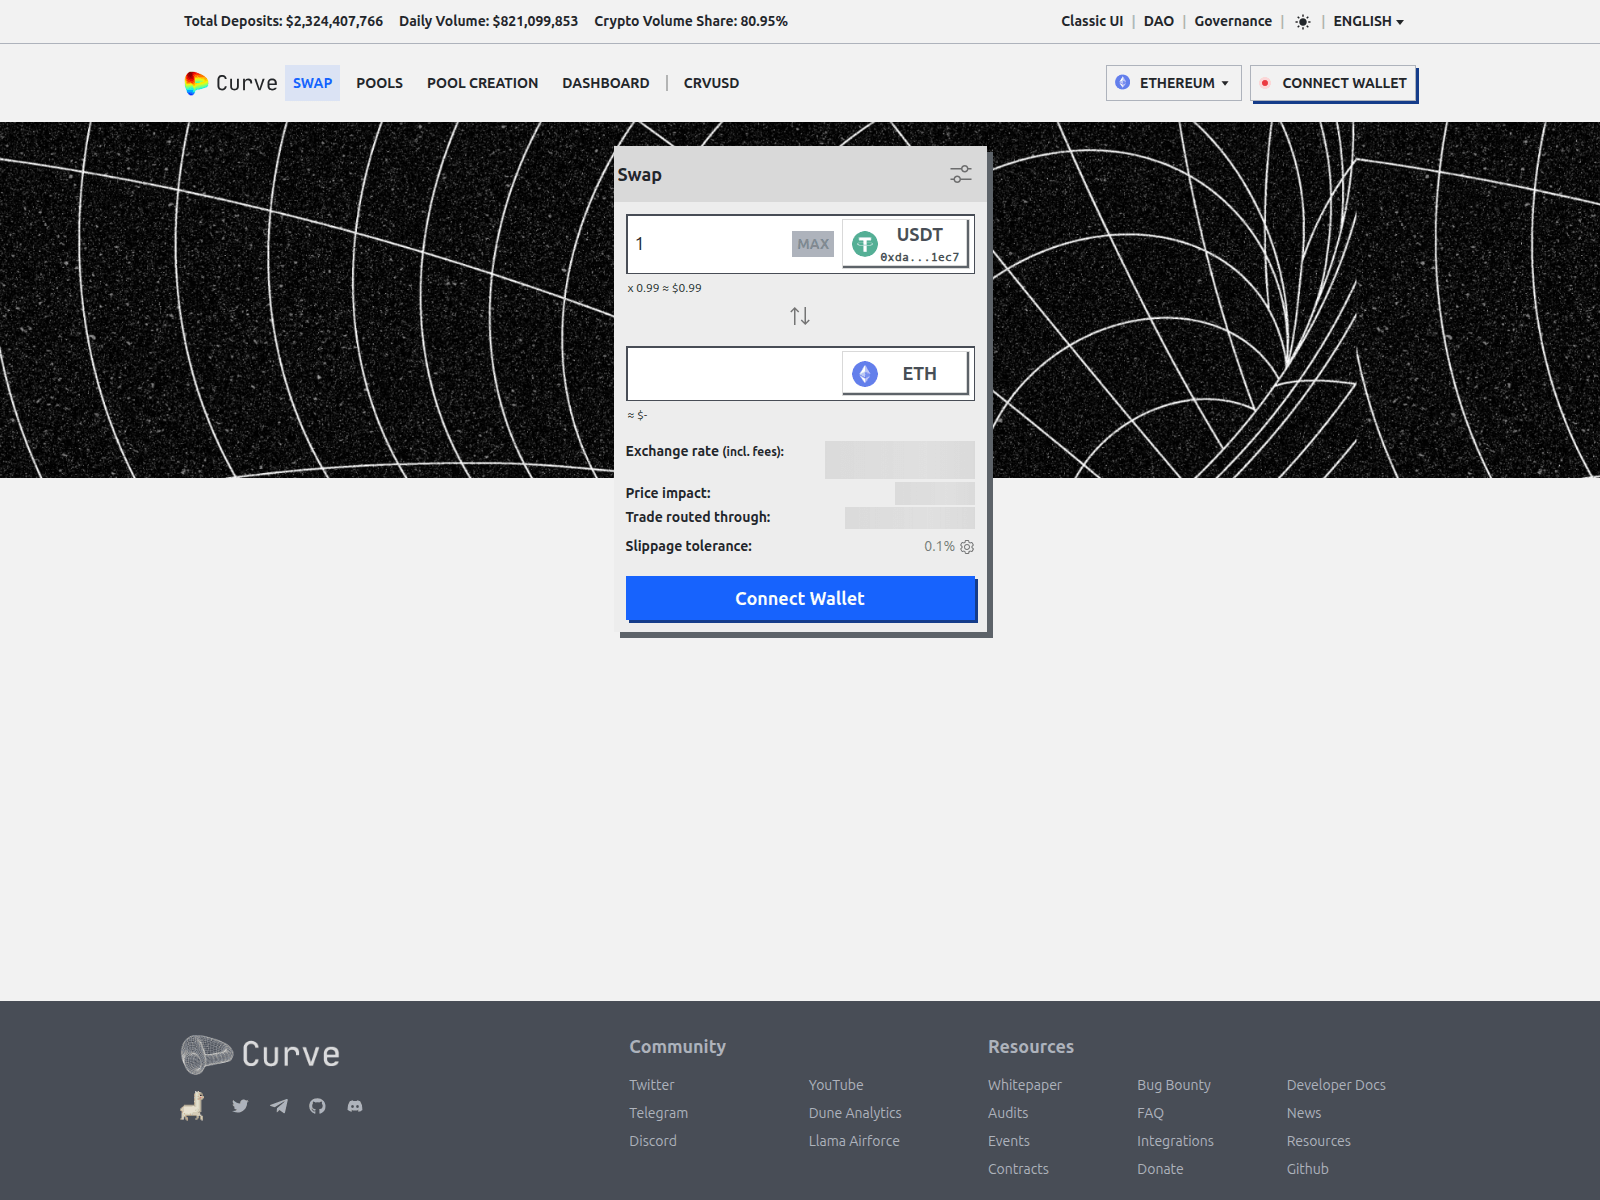Select the USDT token selector
Image resolution: width=1600 pixels, height=1200 pixels.
point(903,243)
